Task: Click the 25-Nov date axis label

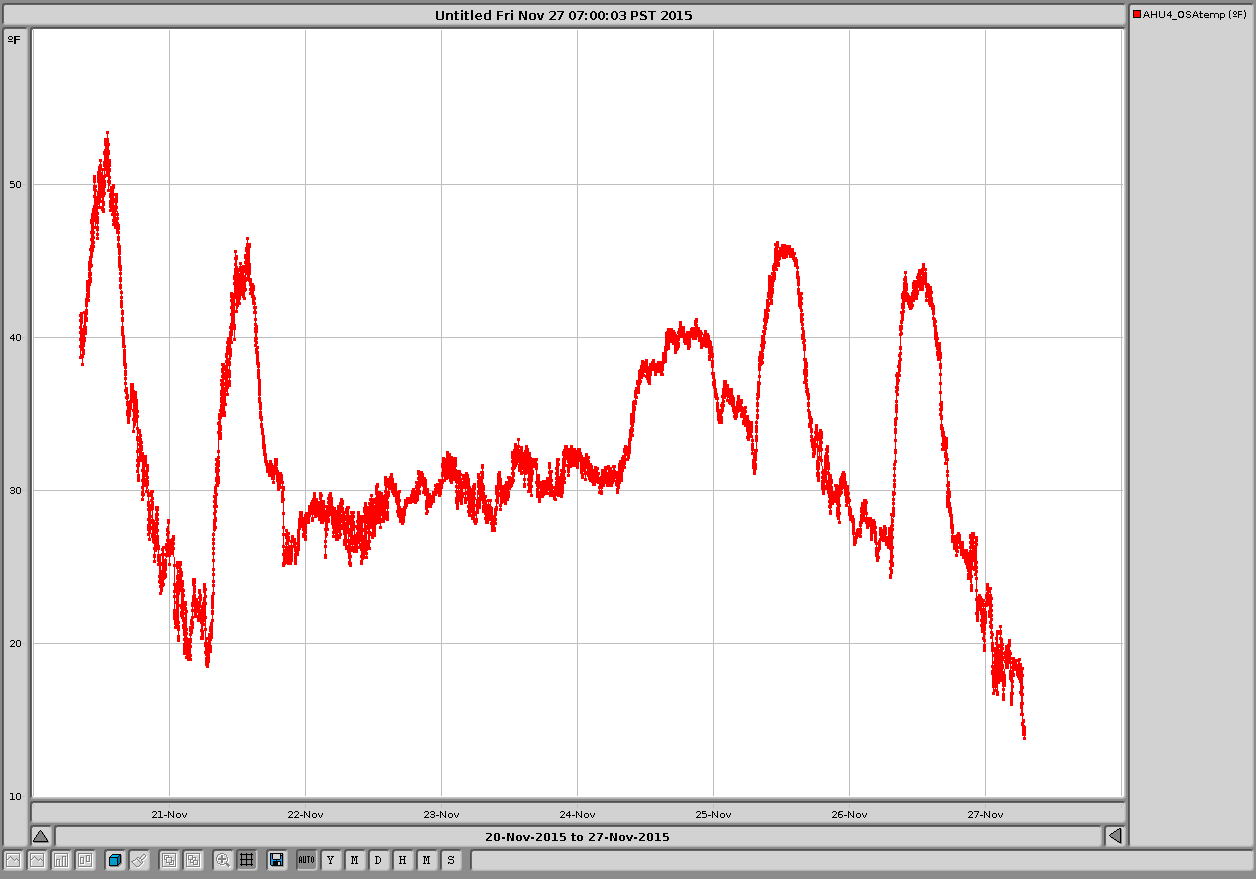Action: [x=713, y=814]
